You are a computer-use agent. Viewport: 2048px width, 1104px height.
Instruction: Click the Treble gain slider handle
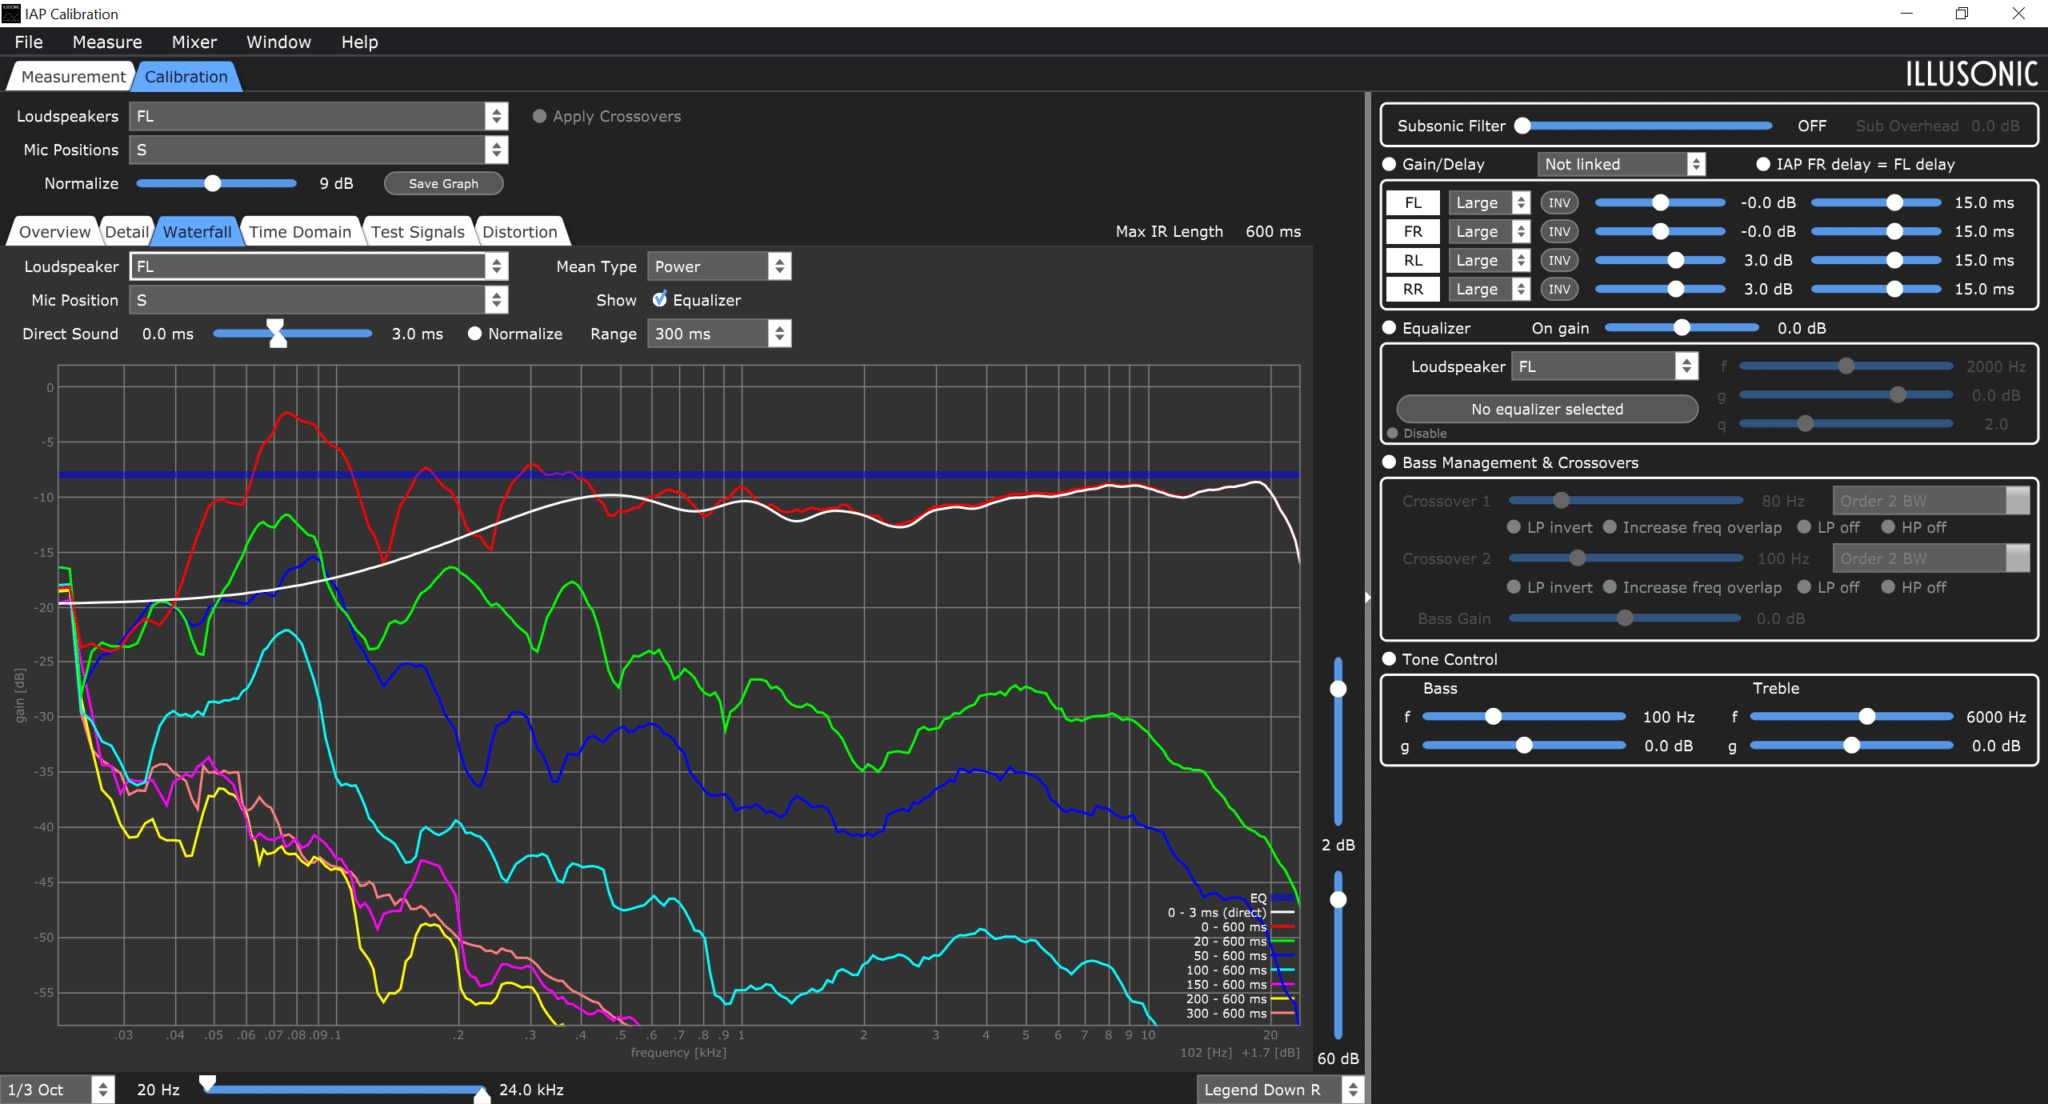click(1852, 746)
